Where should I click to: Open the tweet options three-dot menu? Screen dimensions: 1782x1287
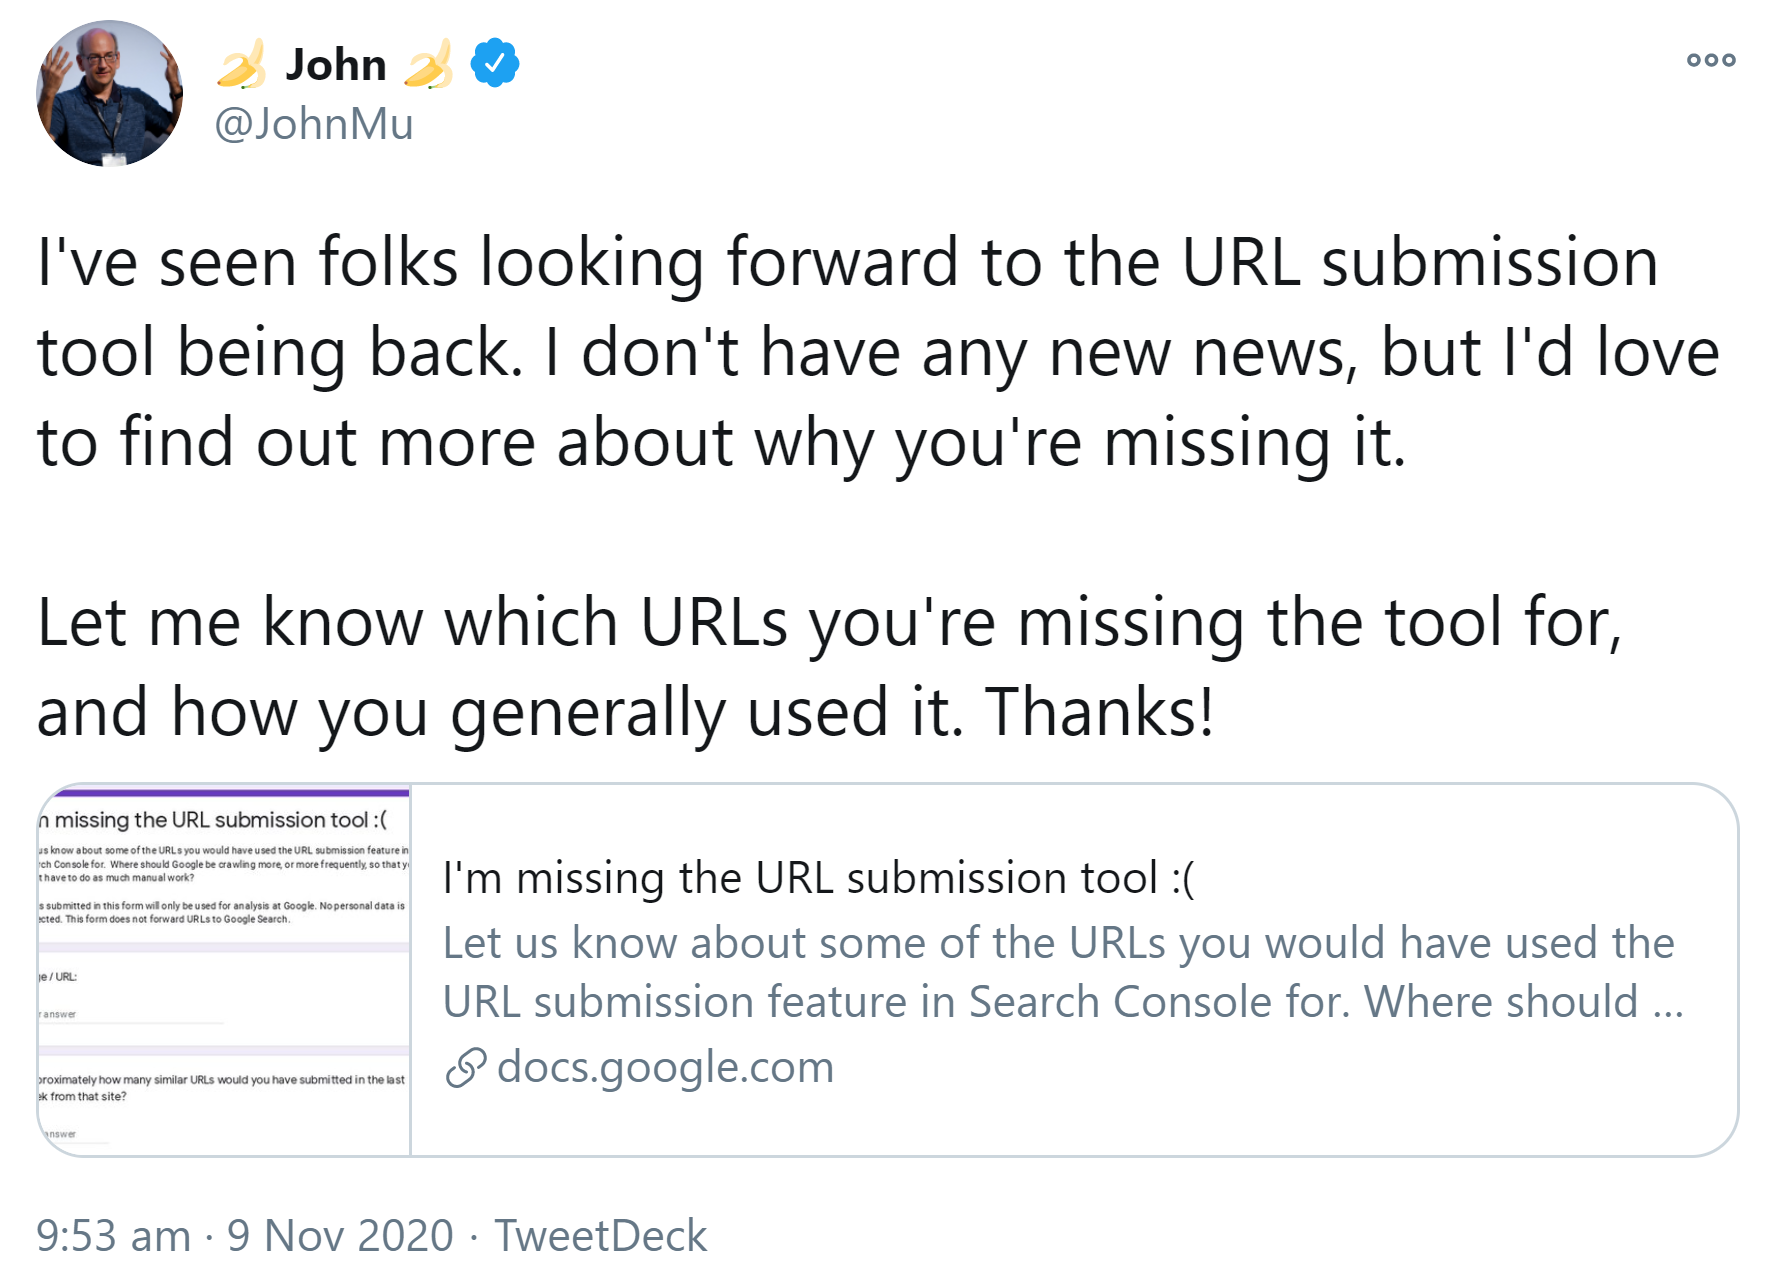[1713, 59]
